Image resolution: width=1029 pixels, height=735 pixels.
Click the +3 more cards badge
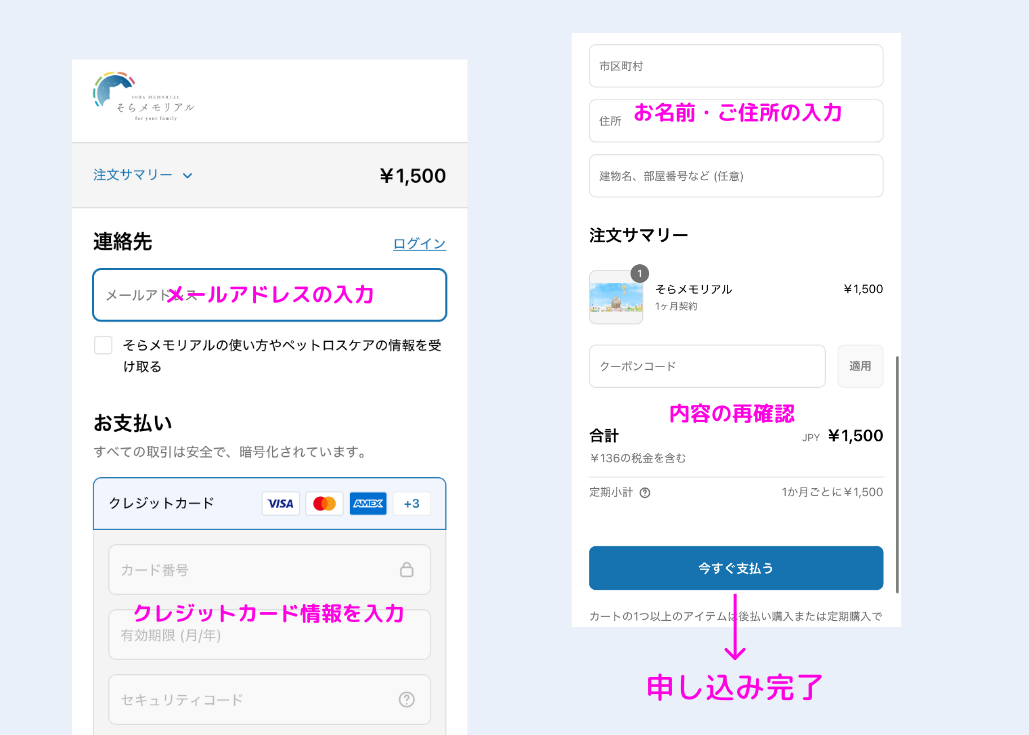(412, 503)
